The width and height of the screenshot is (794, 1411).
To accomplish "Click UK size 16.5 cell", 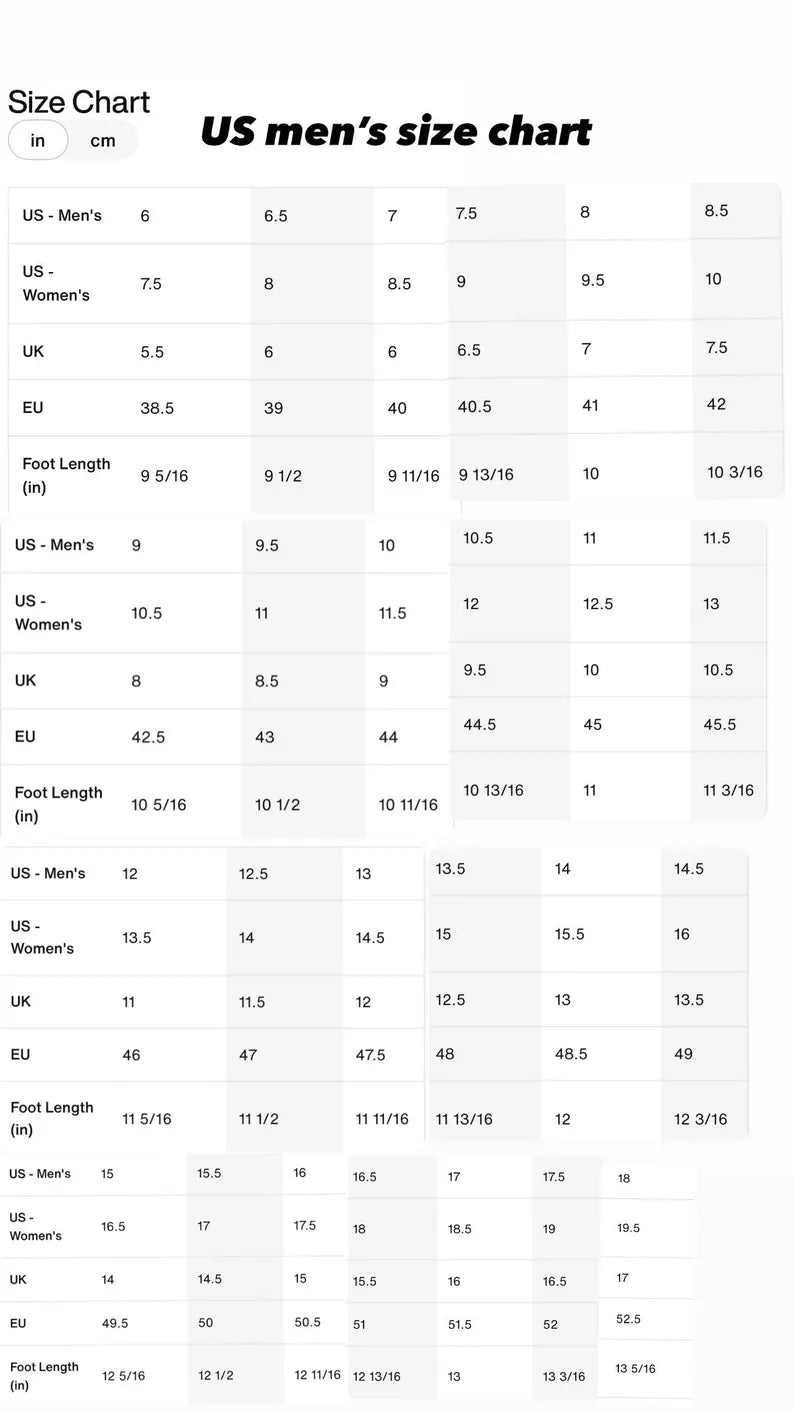I will coord(566,1281).
